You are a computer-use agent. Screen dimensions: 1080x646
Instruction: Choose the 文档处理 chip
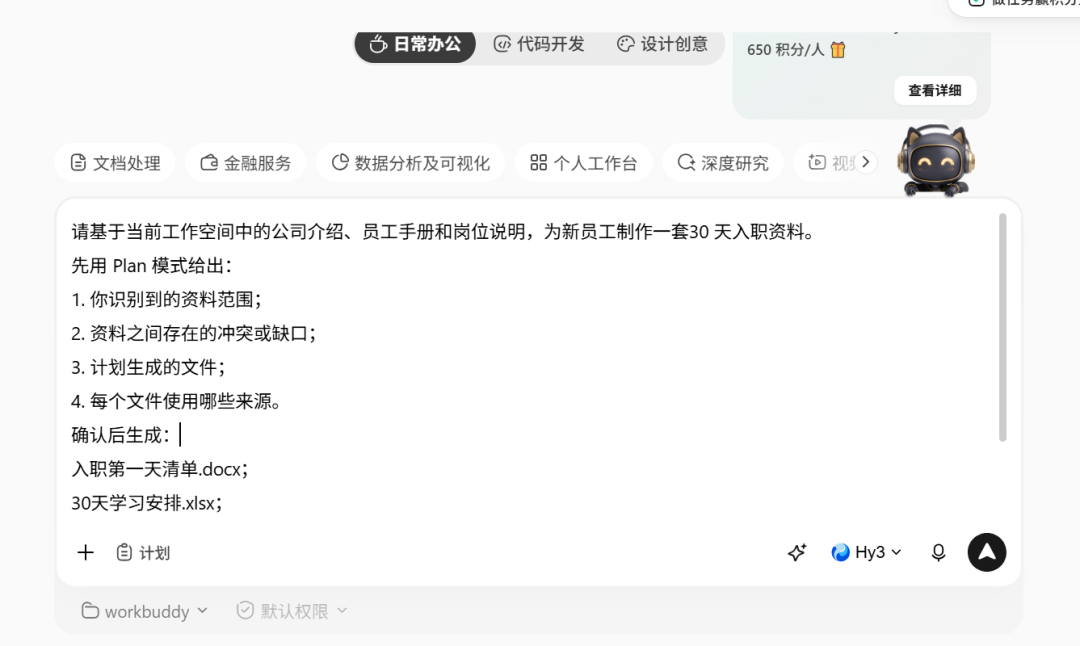115,163
